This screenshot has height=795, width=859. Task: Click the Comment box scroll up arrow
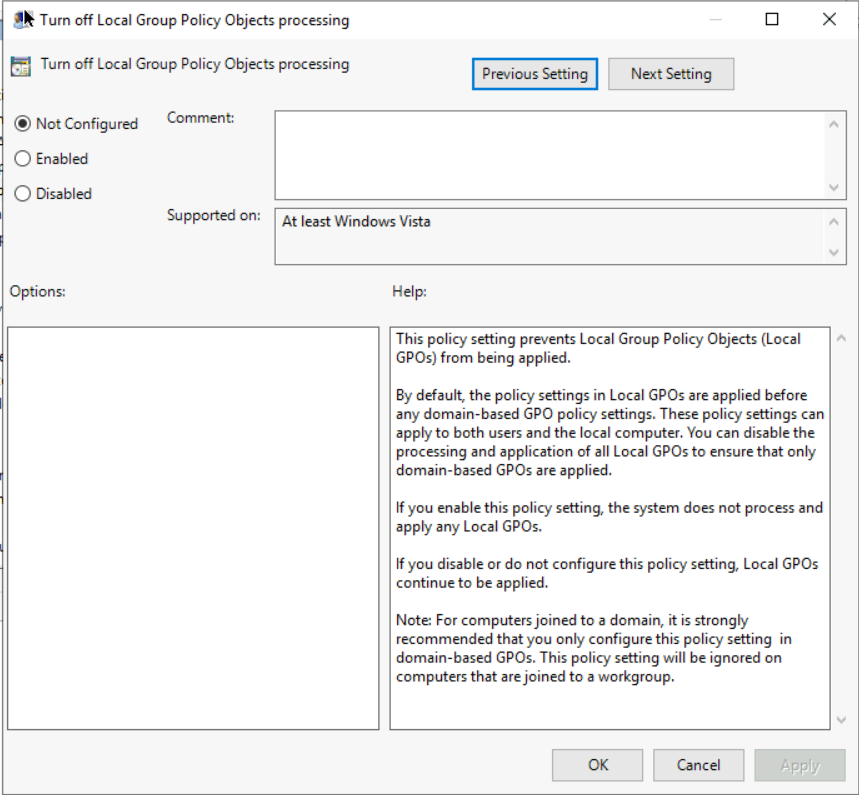[x=835, y=123]
